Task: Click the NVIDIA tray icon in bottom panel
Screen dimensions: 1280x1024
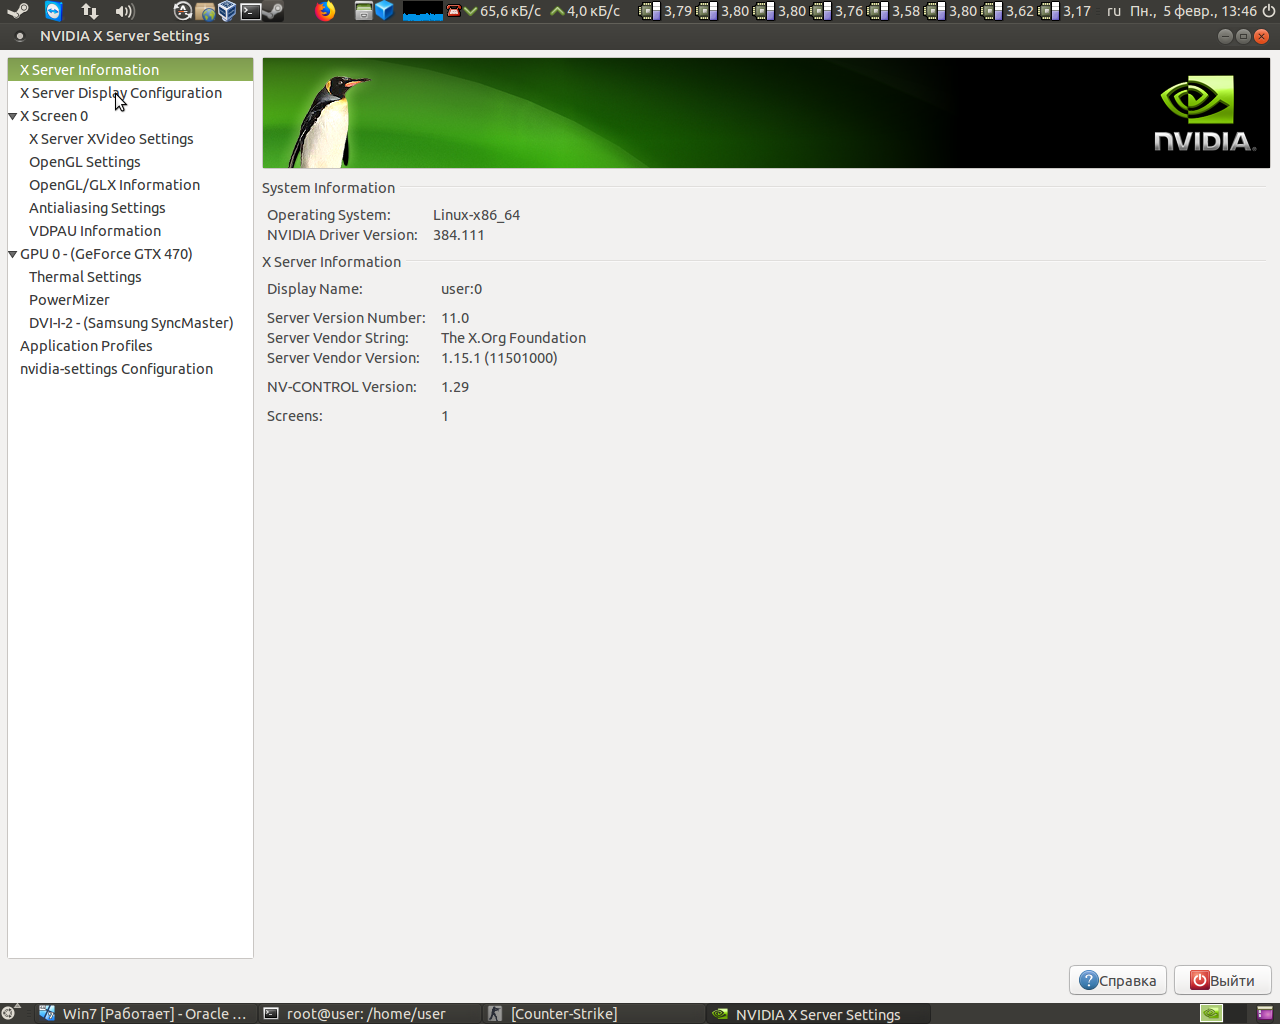Action: coord(1211,1013)
